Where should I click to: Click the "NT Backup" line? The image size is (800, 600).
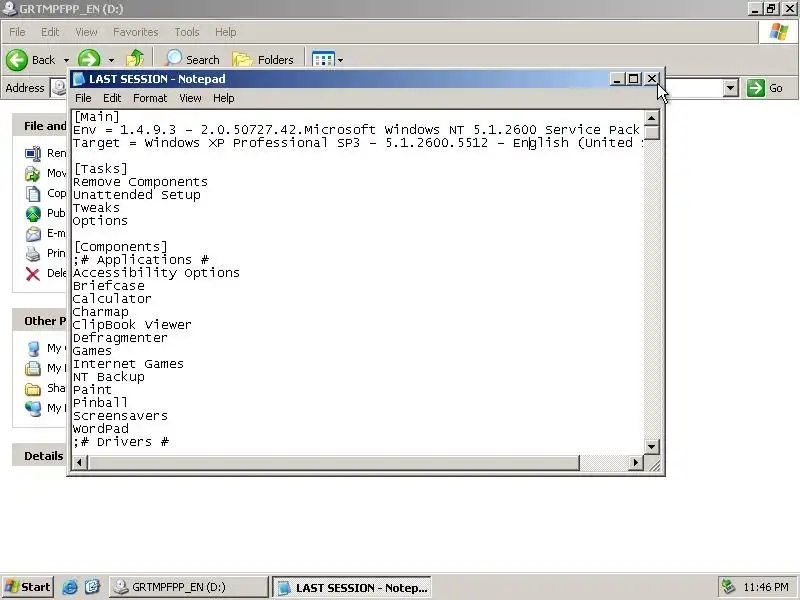pyautogui.click(x=109, y=377)
